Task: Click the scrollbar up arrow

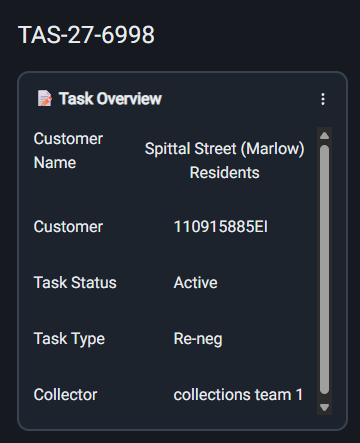Action: pyautogui.click(x=324, y=136)
